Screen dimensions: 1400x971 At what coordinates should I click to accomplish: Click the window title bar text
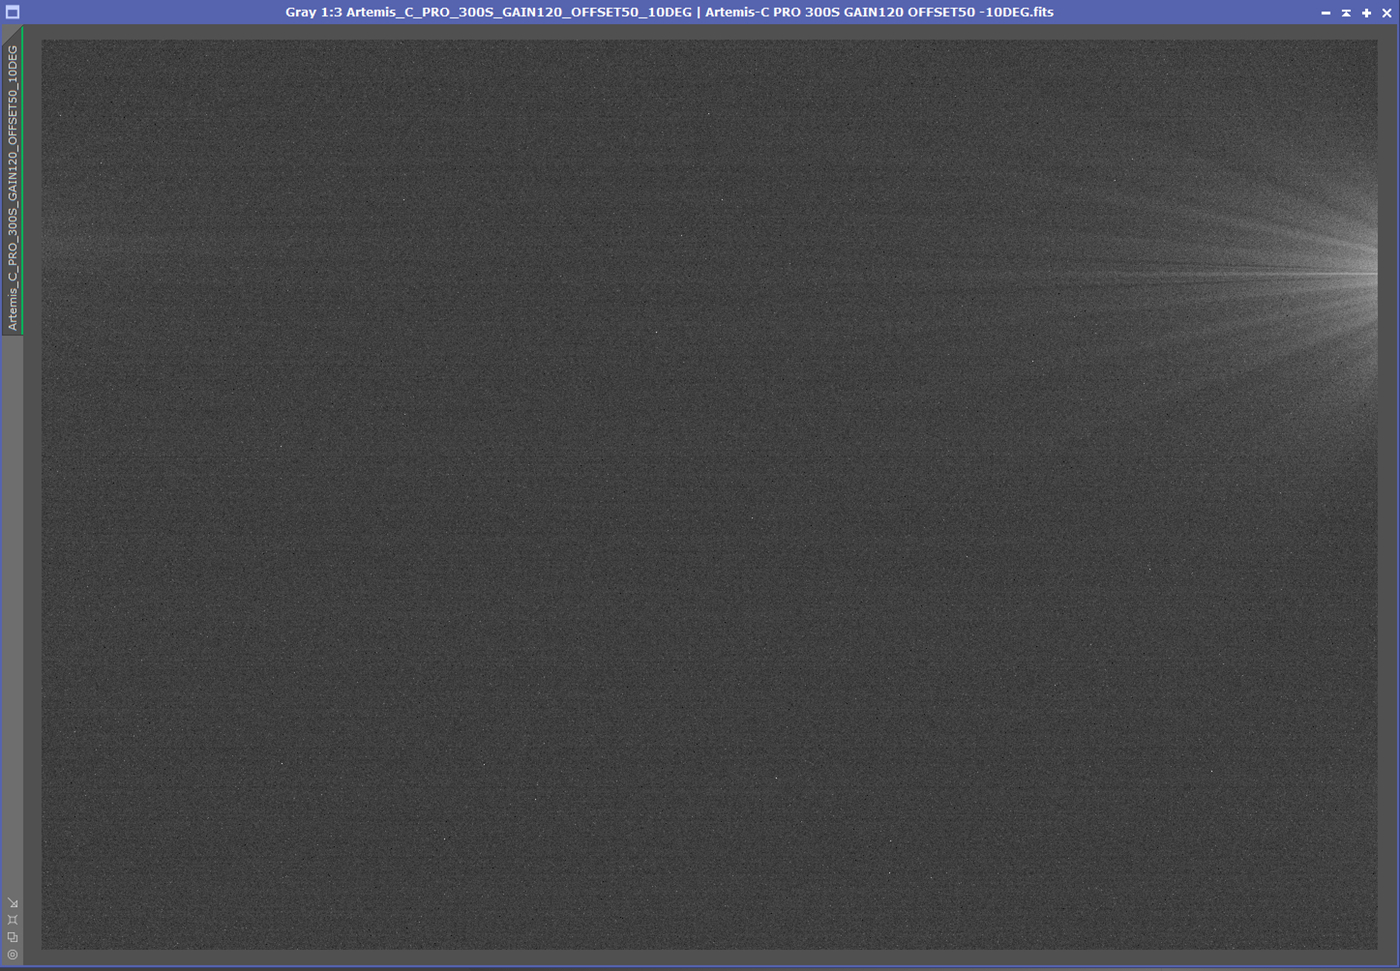coord(669,12)
